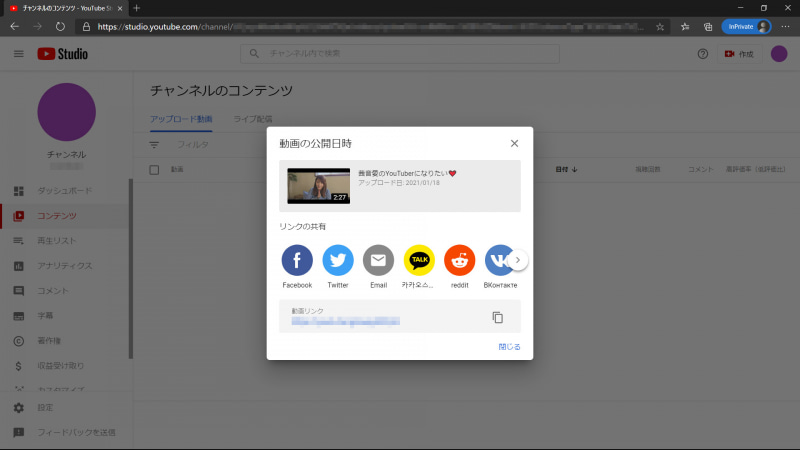The image size is (800, 450).
Task: Click the 視聴回数 column header
Action: pos(647,169)
